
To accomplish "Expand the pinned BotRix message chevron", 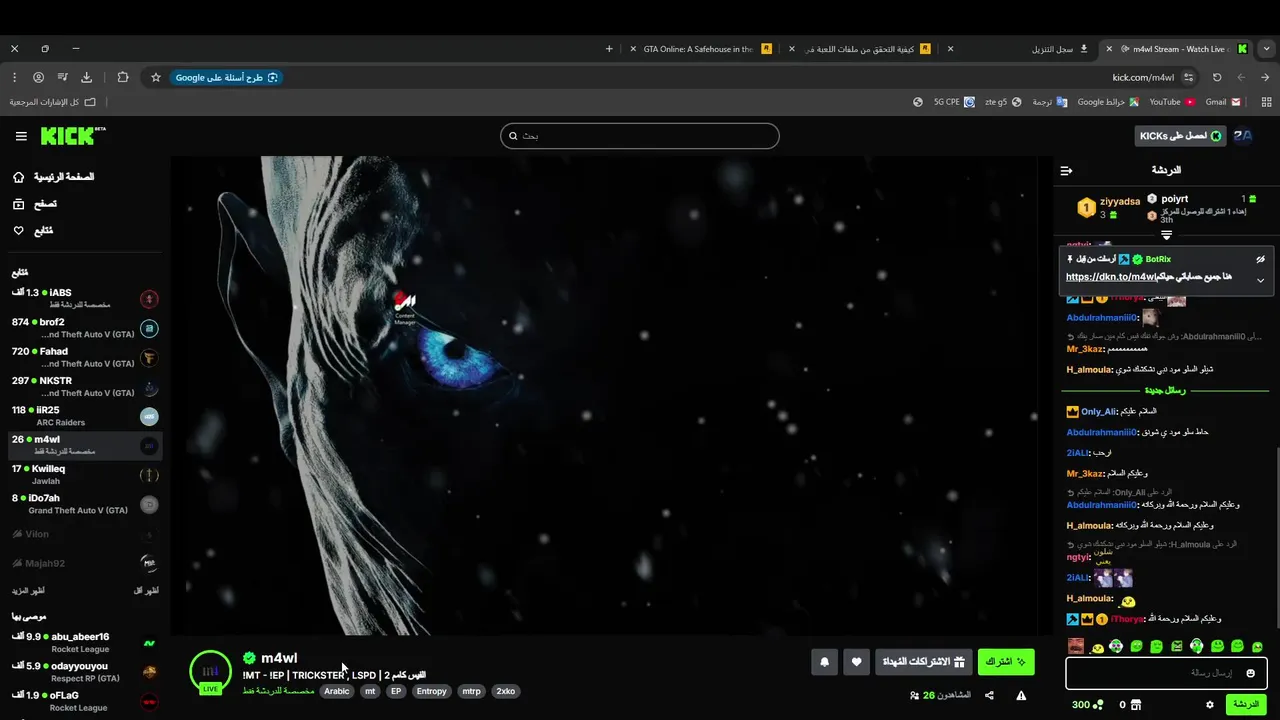I will coord(1260,280).
